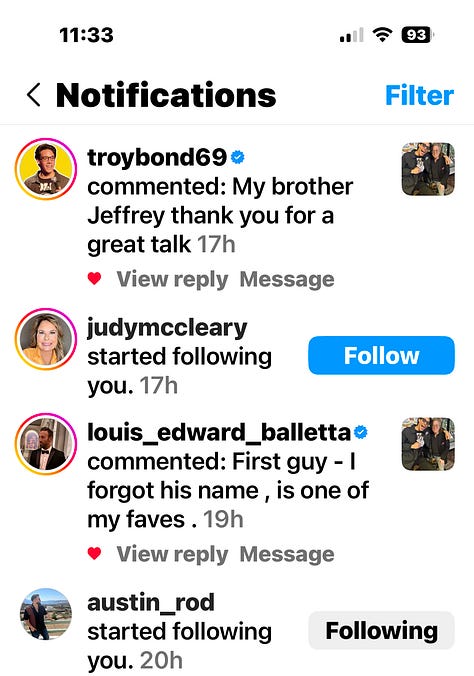The width and height of the screenshot is (474, 676).
Task: Open judymccleary's profile picture
Action: click(x=46, y=339)
